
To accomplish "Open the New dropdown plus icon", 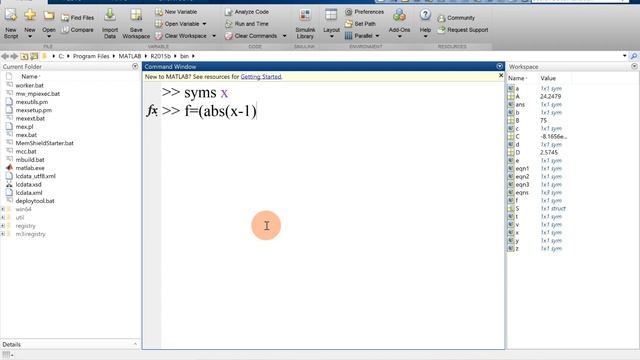I will [x=30, y=16].
